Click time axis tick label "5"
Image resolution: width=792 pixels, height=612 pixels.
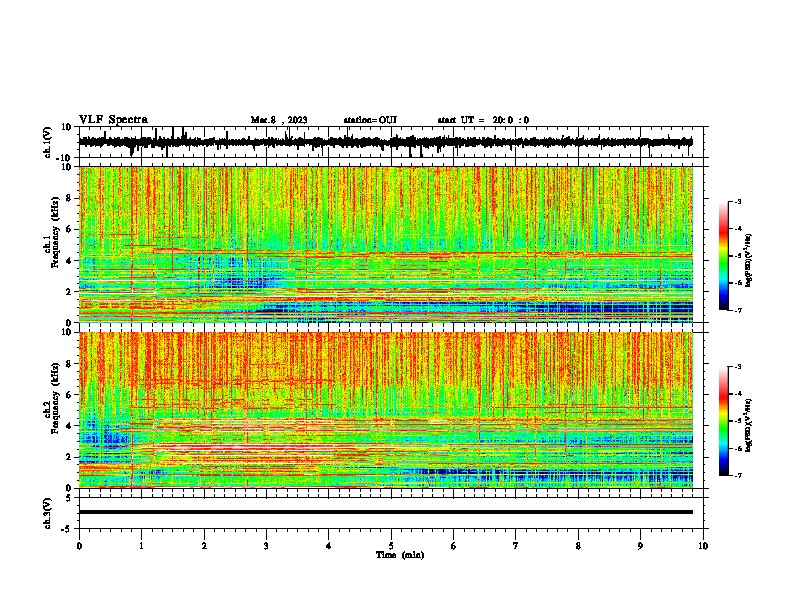click(391, 546)
